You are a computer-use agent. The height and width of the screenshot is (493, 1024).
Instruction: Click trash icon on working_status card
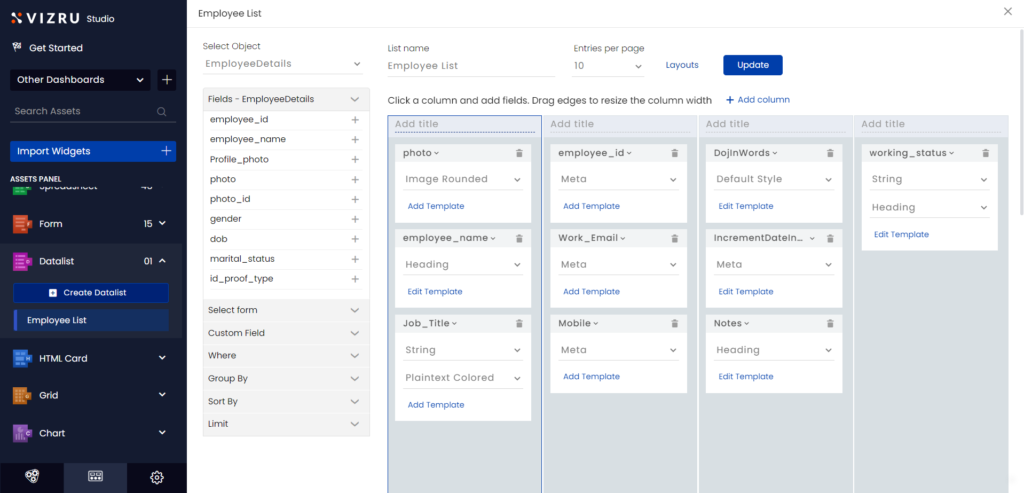[985, 153]
